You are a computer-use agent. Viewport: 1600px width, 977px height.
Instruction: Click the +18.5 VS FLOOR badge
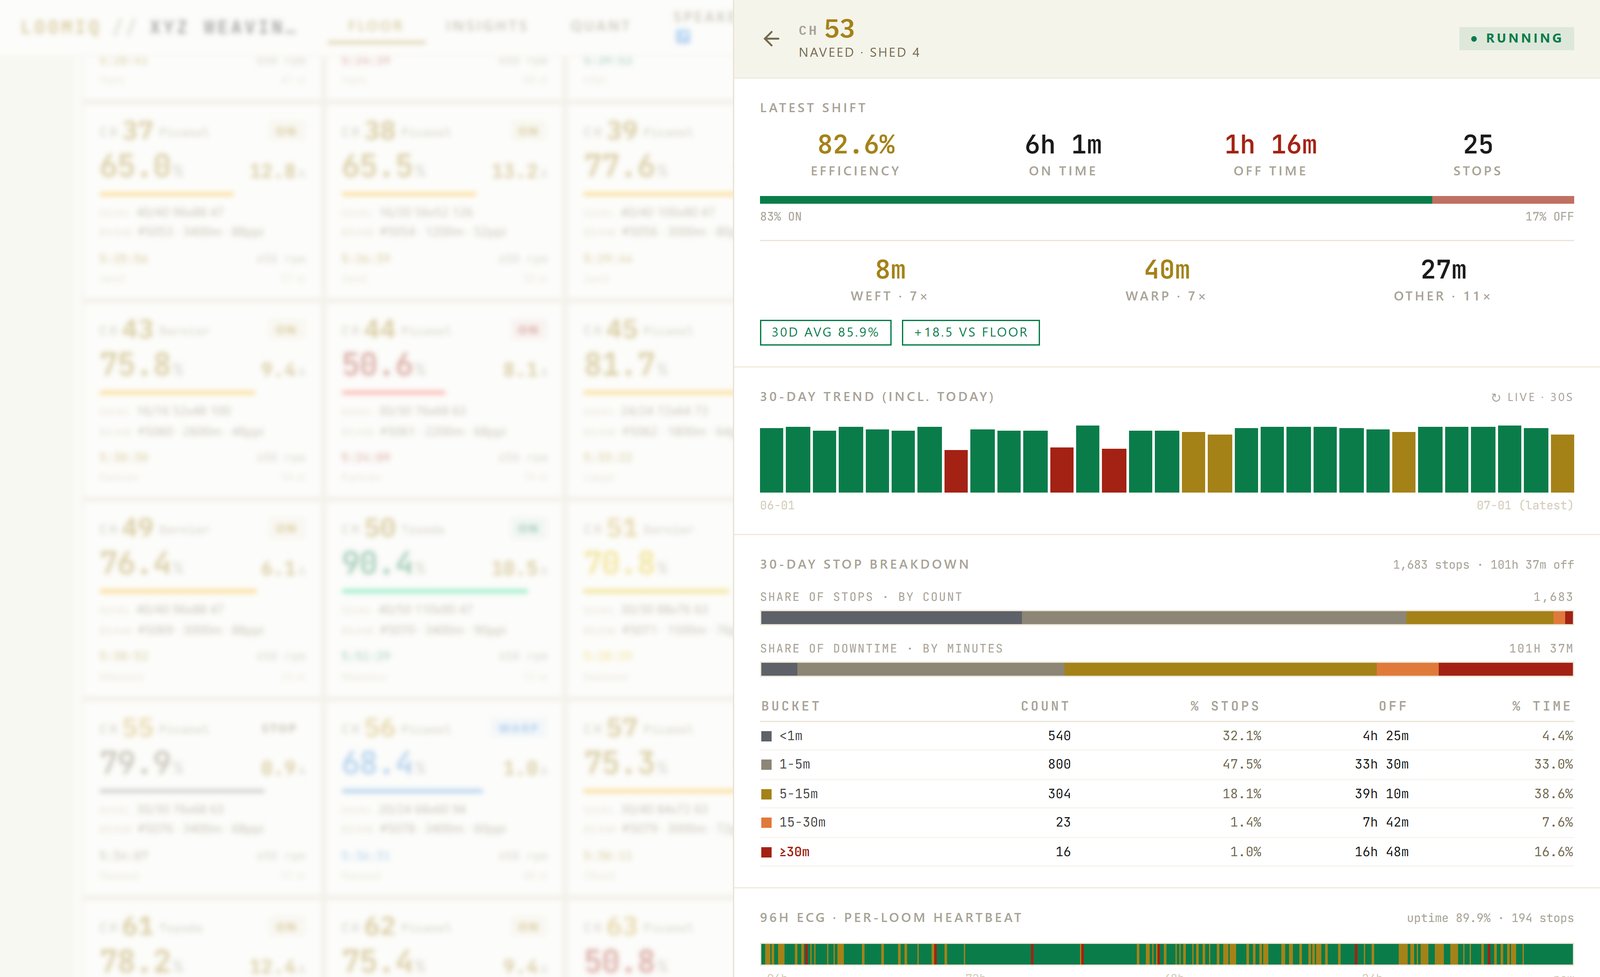click(x=971, y=332)
